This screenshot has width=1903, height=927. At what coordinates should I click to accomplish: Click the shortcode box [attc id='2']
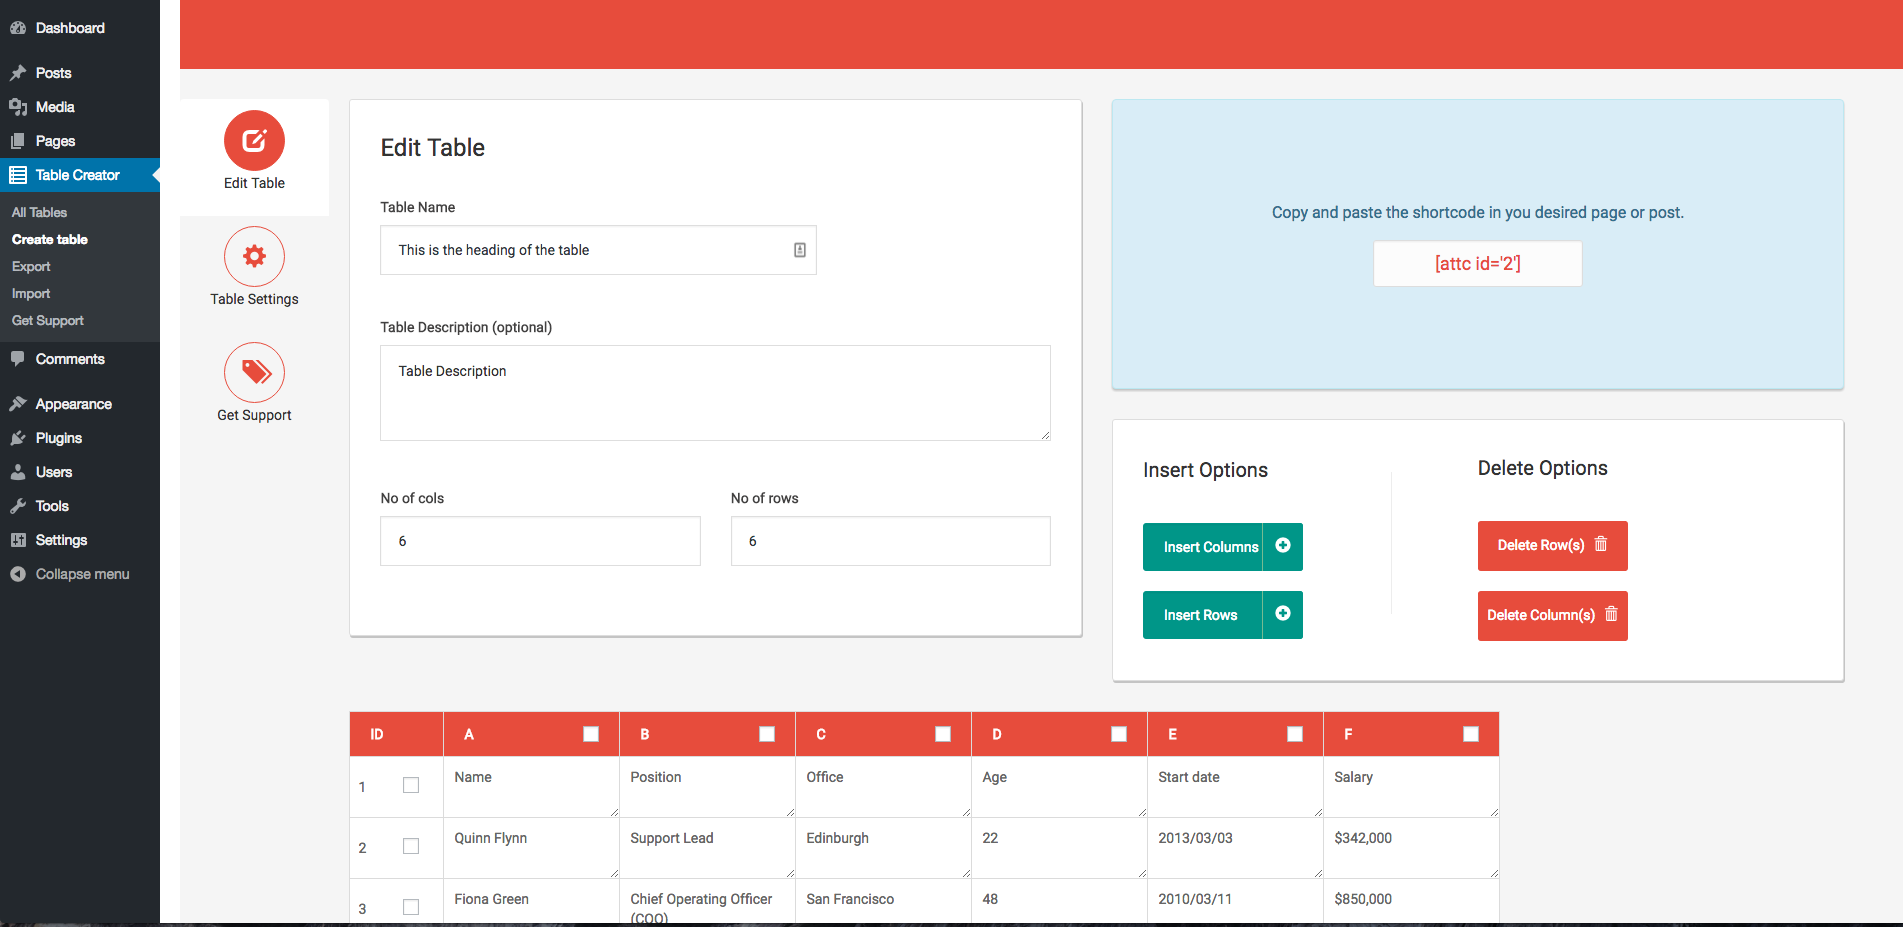[1478, 264]
